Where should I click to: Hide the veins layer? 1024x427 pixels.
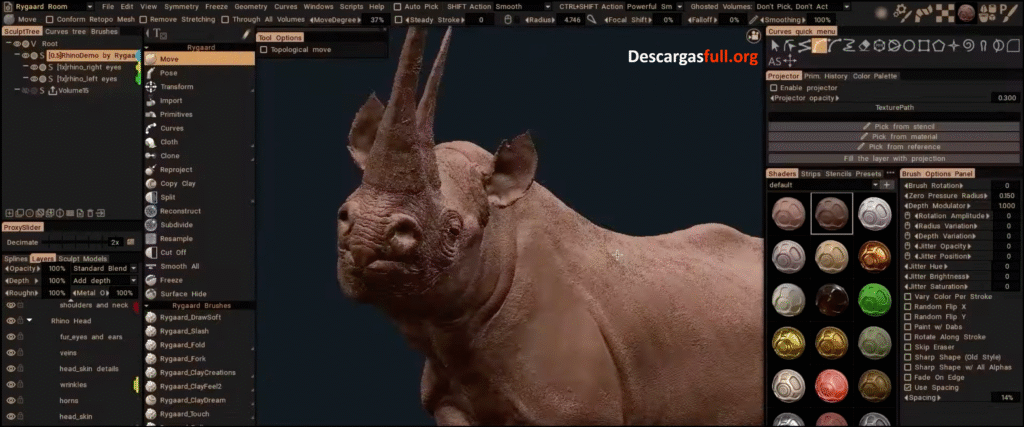point(11,352)
